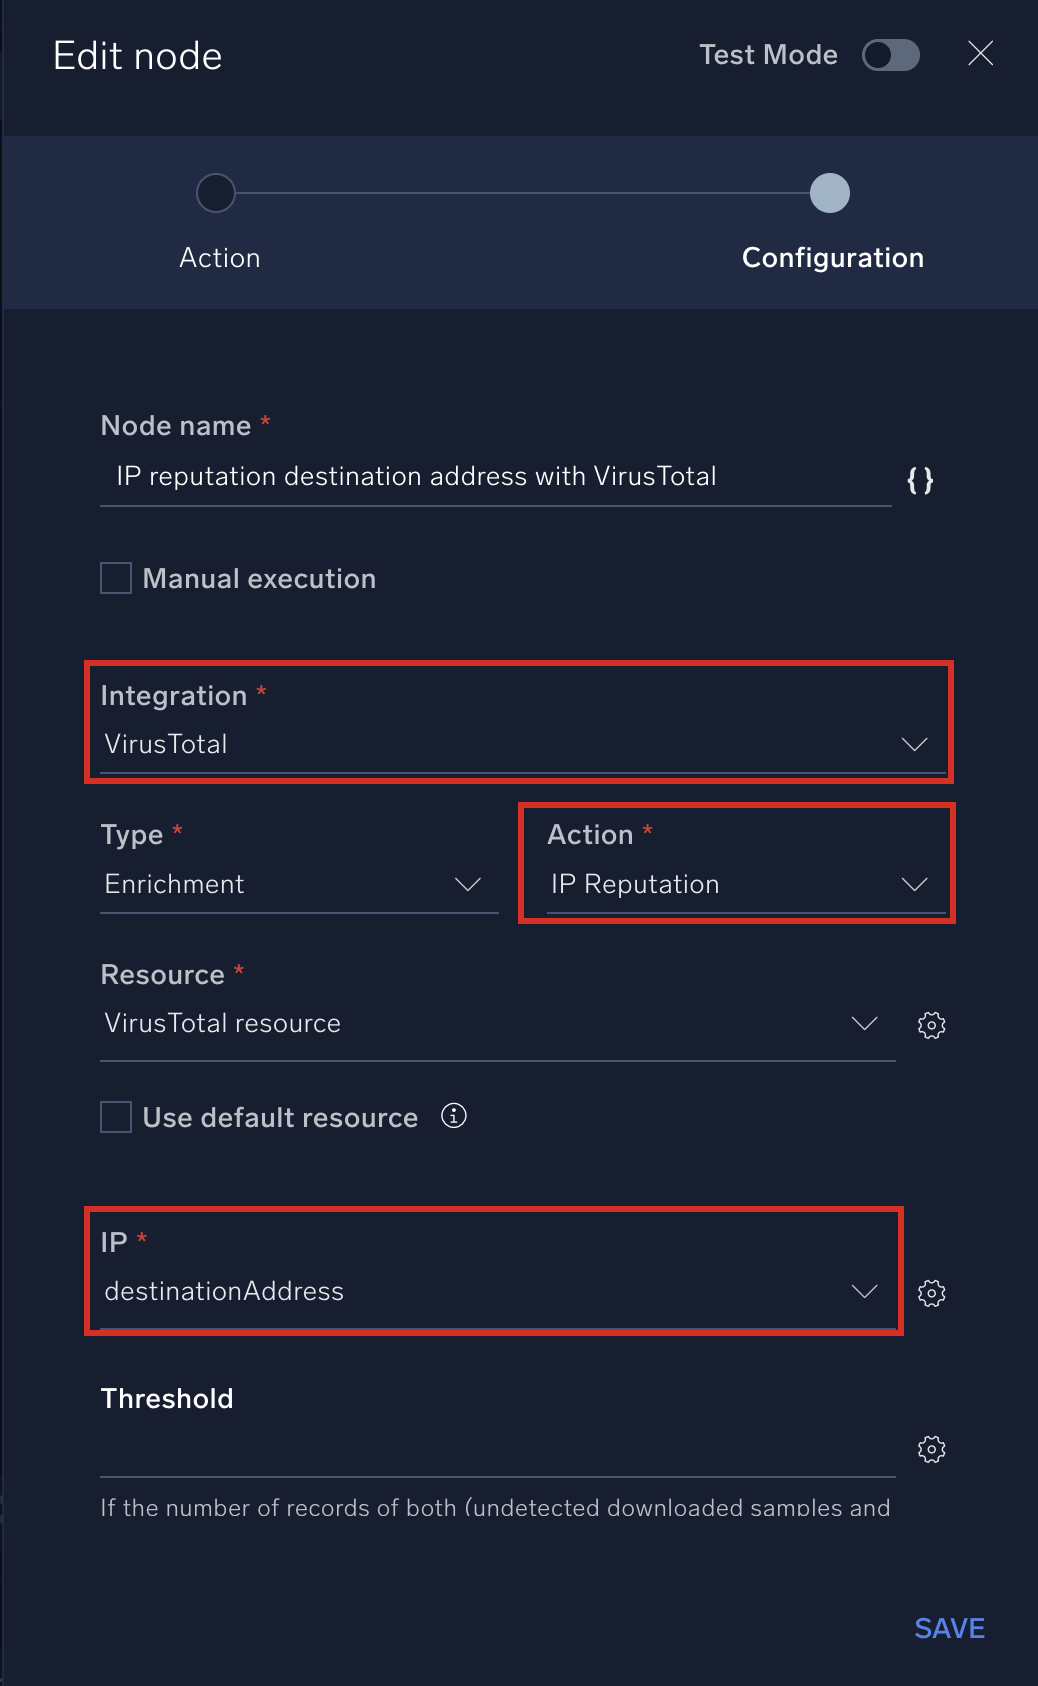This screenshot has width=1038, height=1686.
Task: Click the Configuration step circle in the progress bar
Action: pos(828,193)
